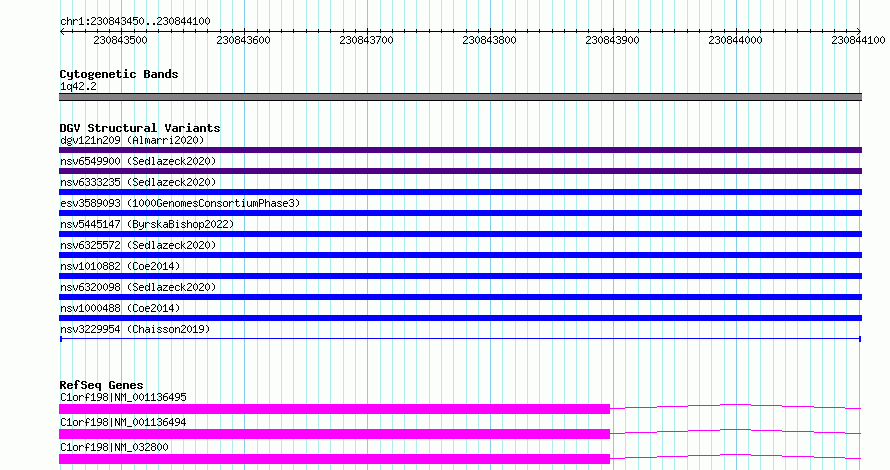The height and width of the screenshot is (470, 890).
Task: Open transcript C1orf198|NM_001136494 label
Action: [123, 422]
